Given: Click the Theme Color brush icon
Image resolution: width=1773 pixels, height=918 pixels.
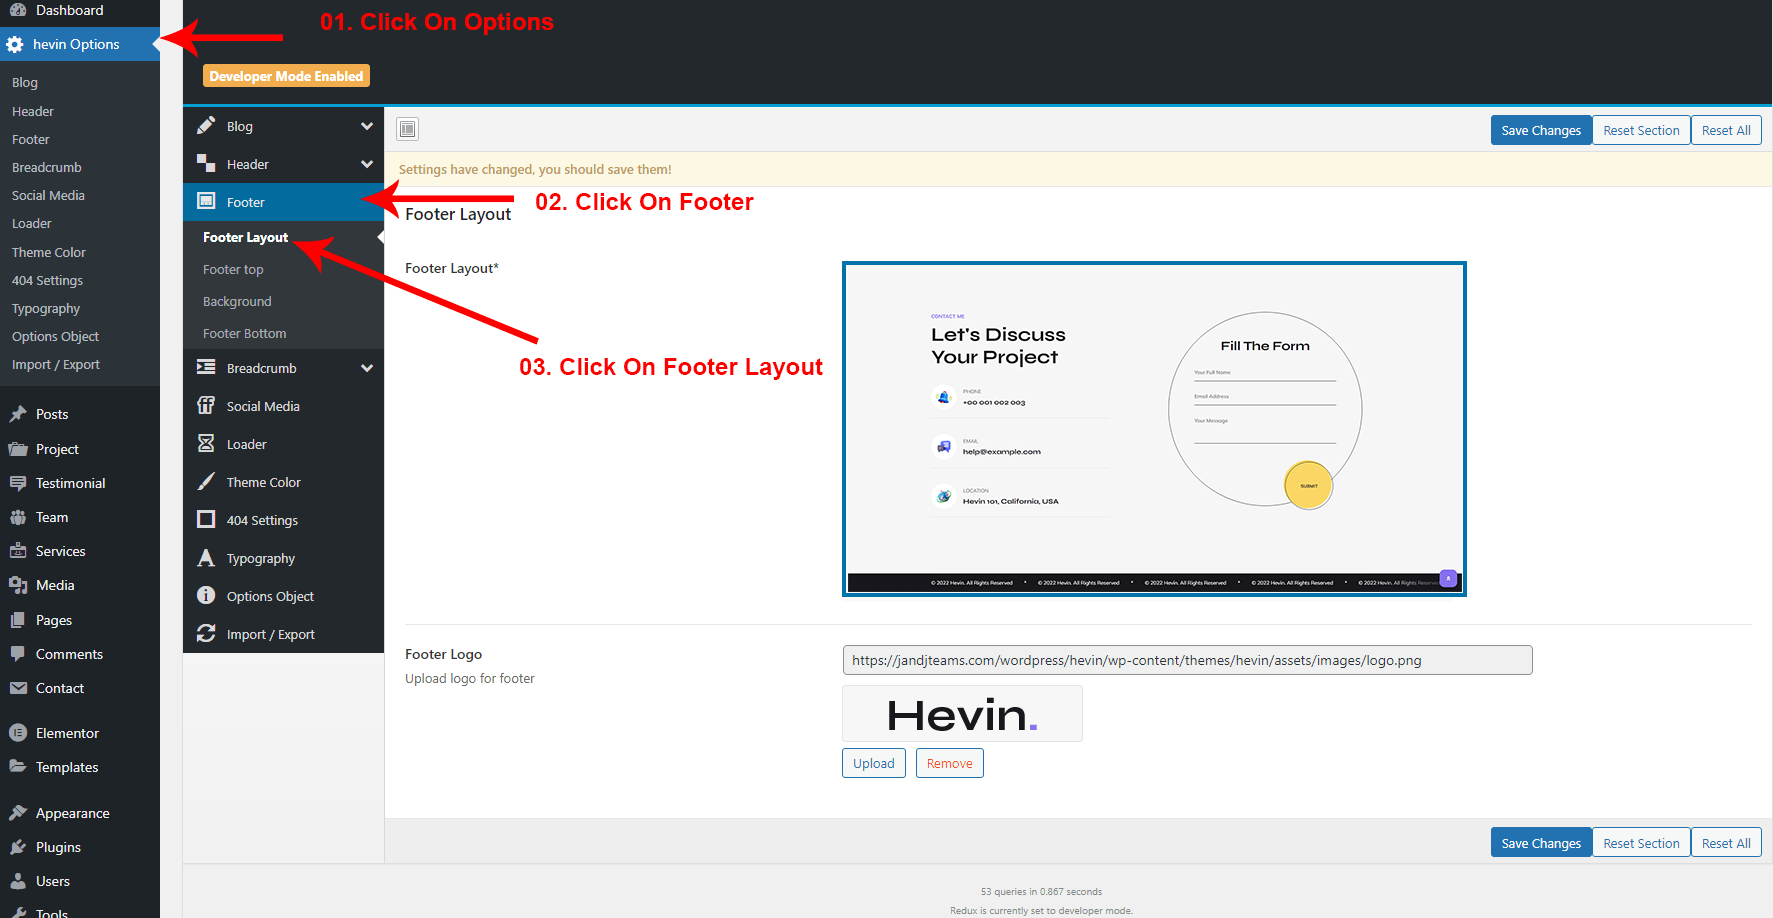Looking at the screenshot, I should pyautogui.click(x=206, y=481).
